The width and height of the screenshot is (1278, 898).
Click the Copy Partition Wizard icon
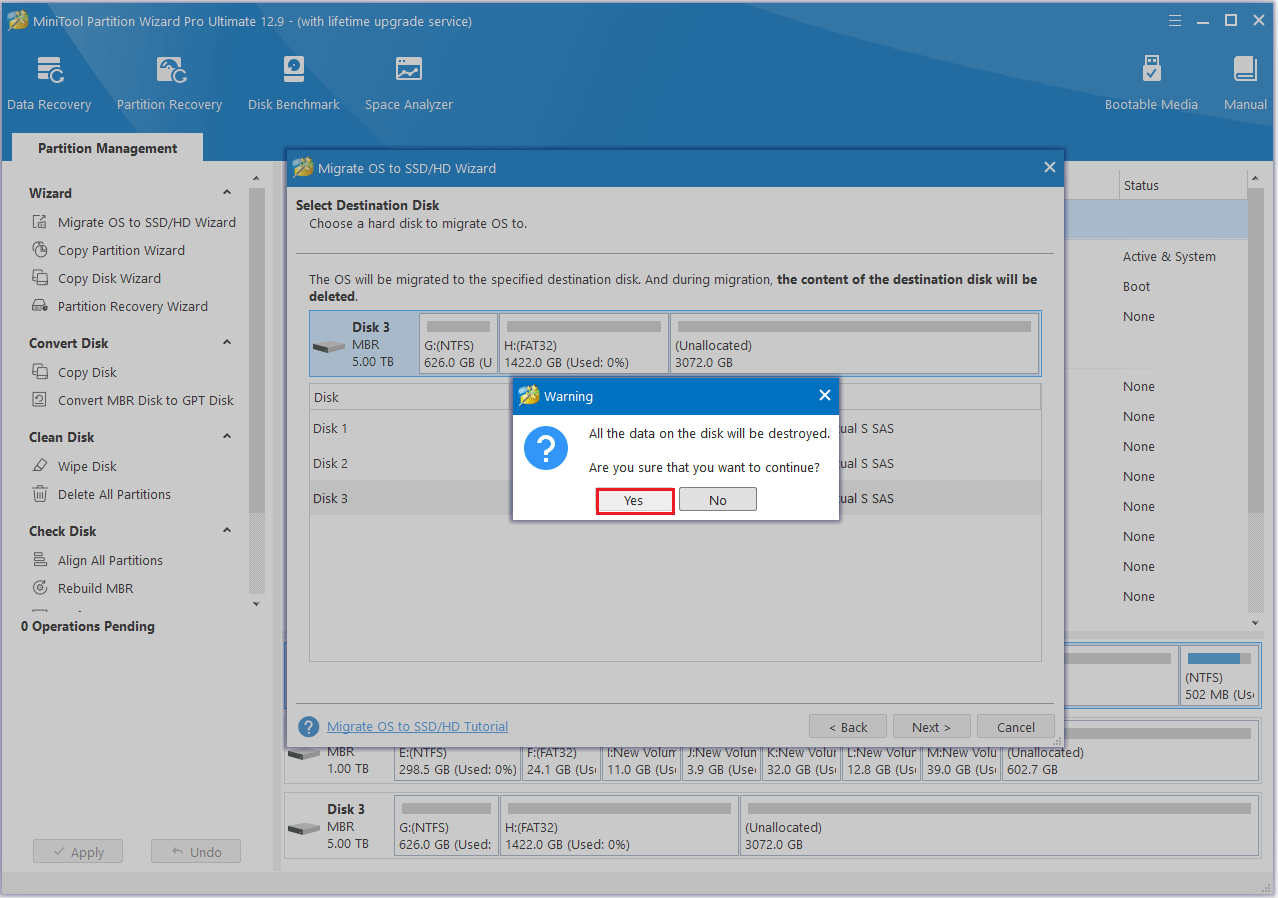point(40,250)
